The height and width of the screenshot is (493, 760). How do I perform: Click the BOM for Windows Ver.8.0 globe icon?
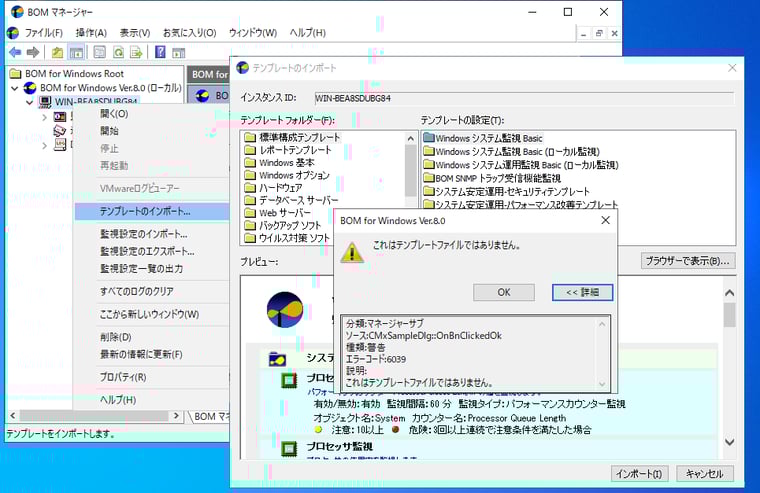coord(30,88)
